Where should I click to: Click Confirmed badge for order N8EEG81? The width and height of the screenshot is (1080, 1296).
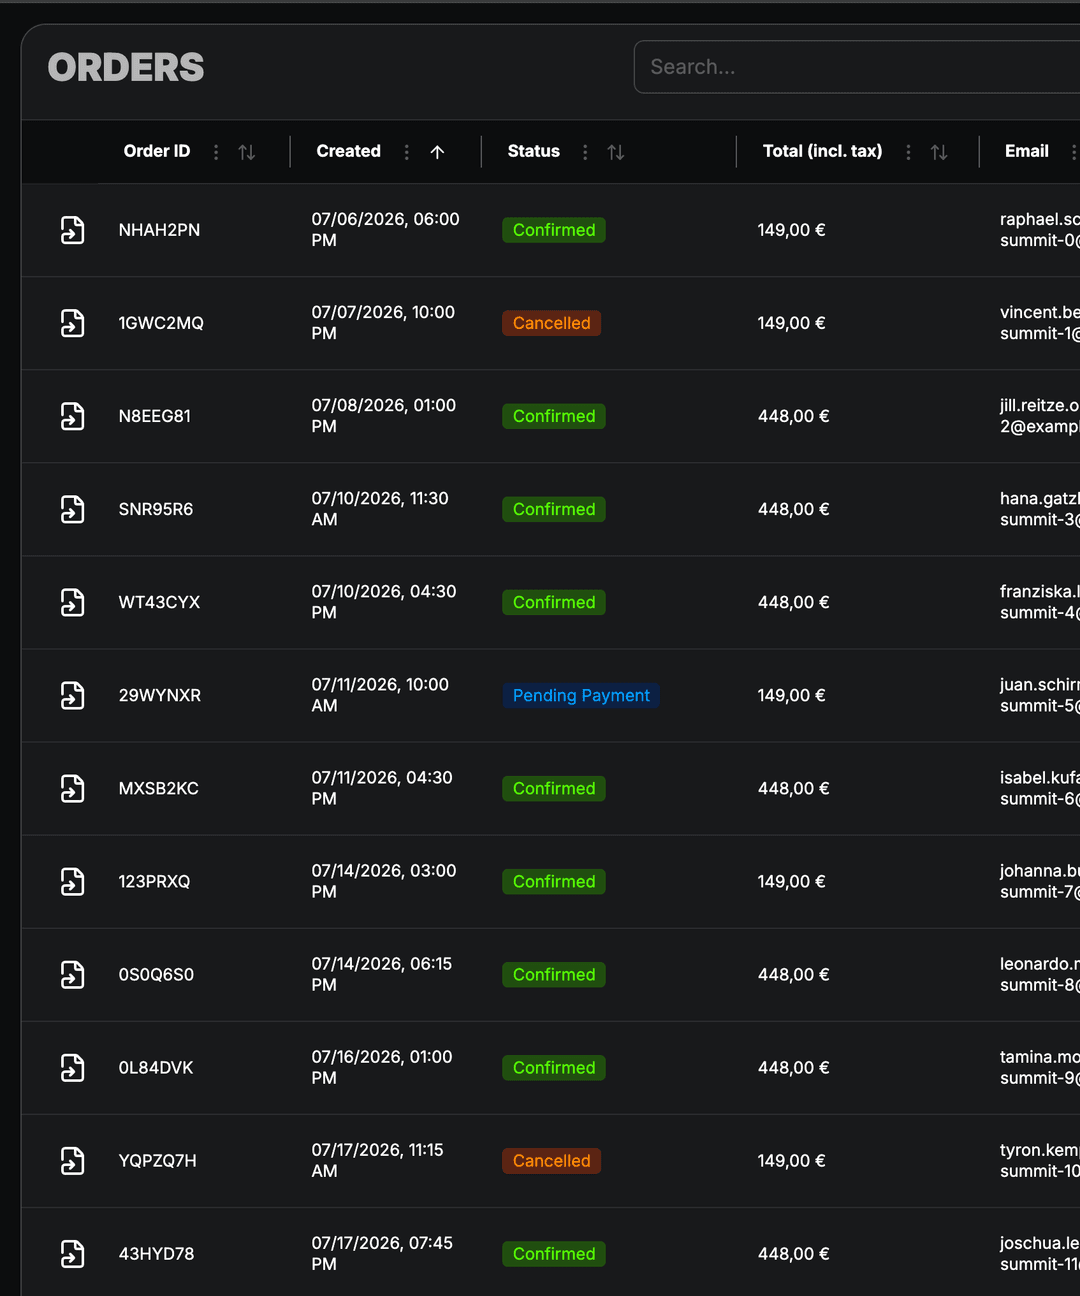point(554,416)
